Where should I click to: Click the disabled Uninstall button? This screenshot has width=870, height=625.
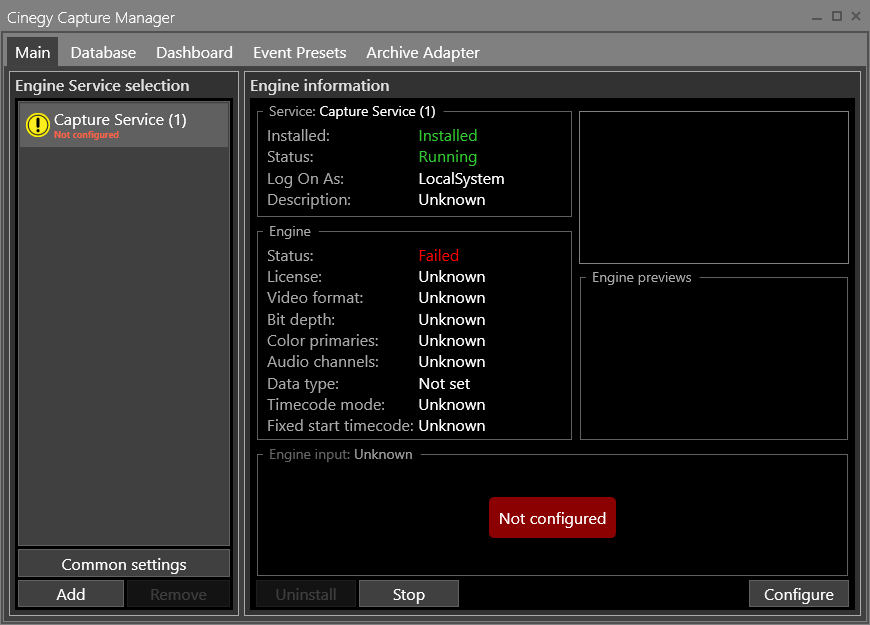306,594
